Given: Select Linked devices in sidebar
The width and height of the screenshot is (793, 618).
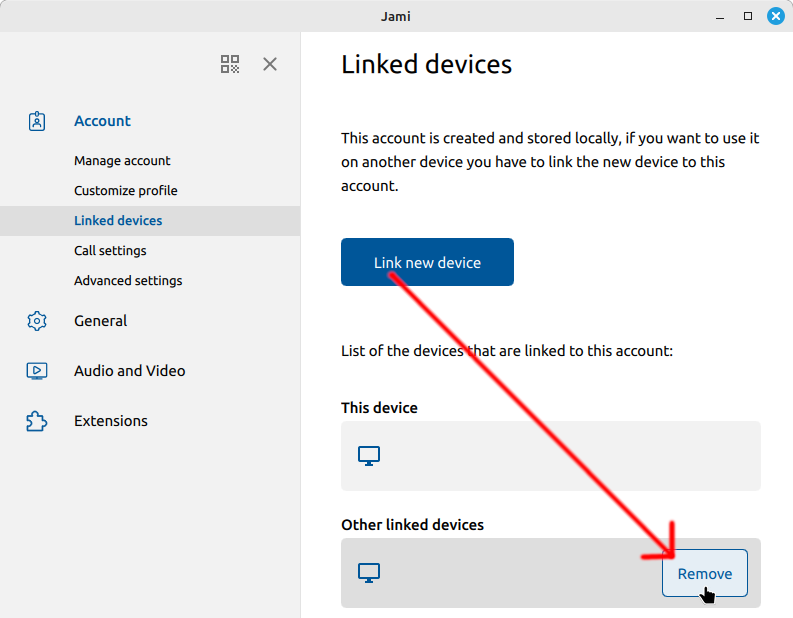Looking at the screenshot, I should 150,220.
